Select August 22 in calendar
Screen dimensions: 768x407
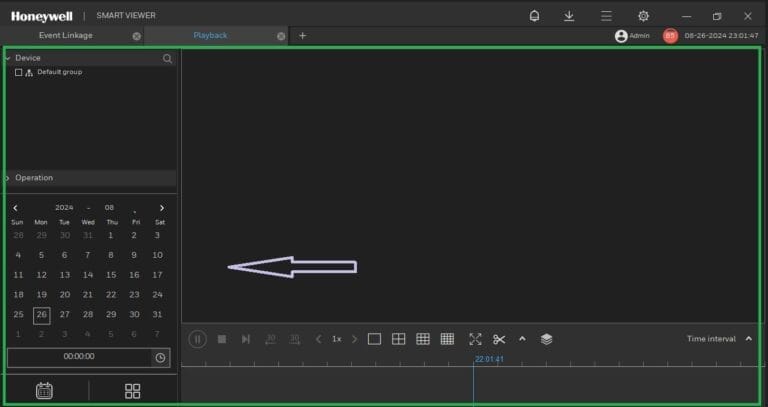pos(111,295)
